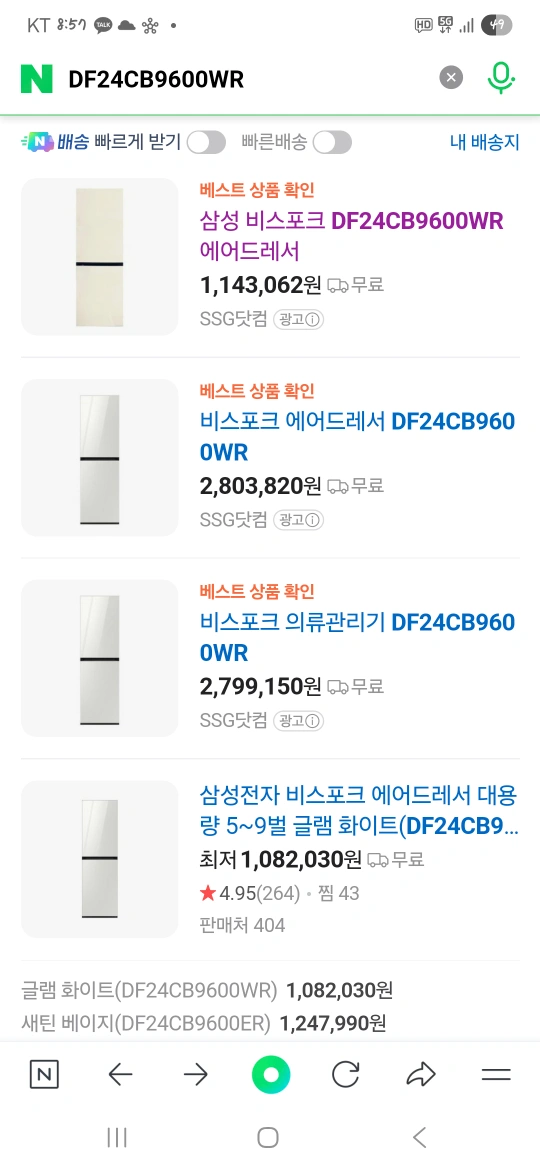Image resolution: width=540 pixels, height=1170 pixels.
Task: Share page using the share arrow icon
Action: pos(421,1074)
